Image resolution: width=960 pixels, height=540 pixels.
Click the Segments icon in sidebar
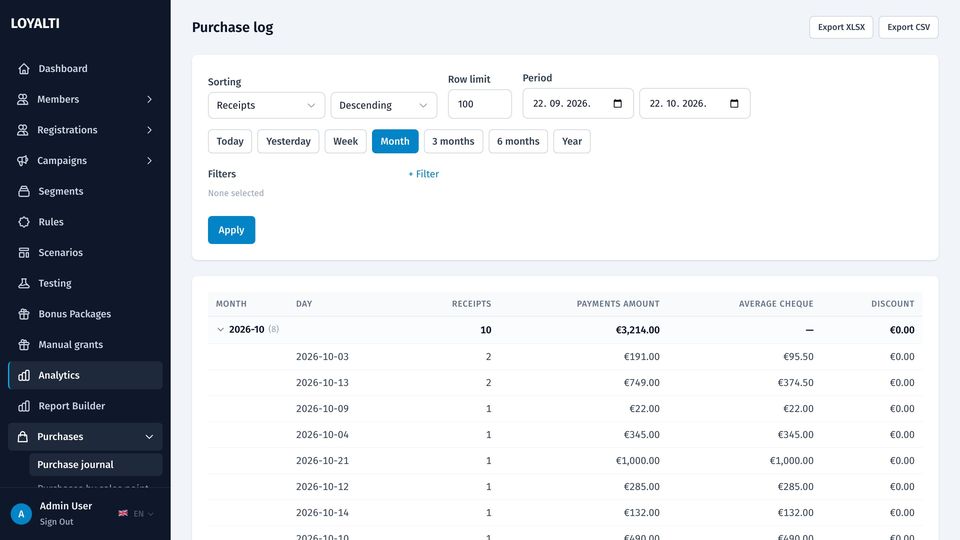click(24, 191)
